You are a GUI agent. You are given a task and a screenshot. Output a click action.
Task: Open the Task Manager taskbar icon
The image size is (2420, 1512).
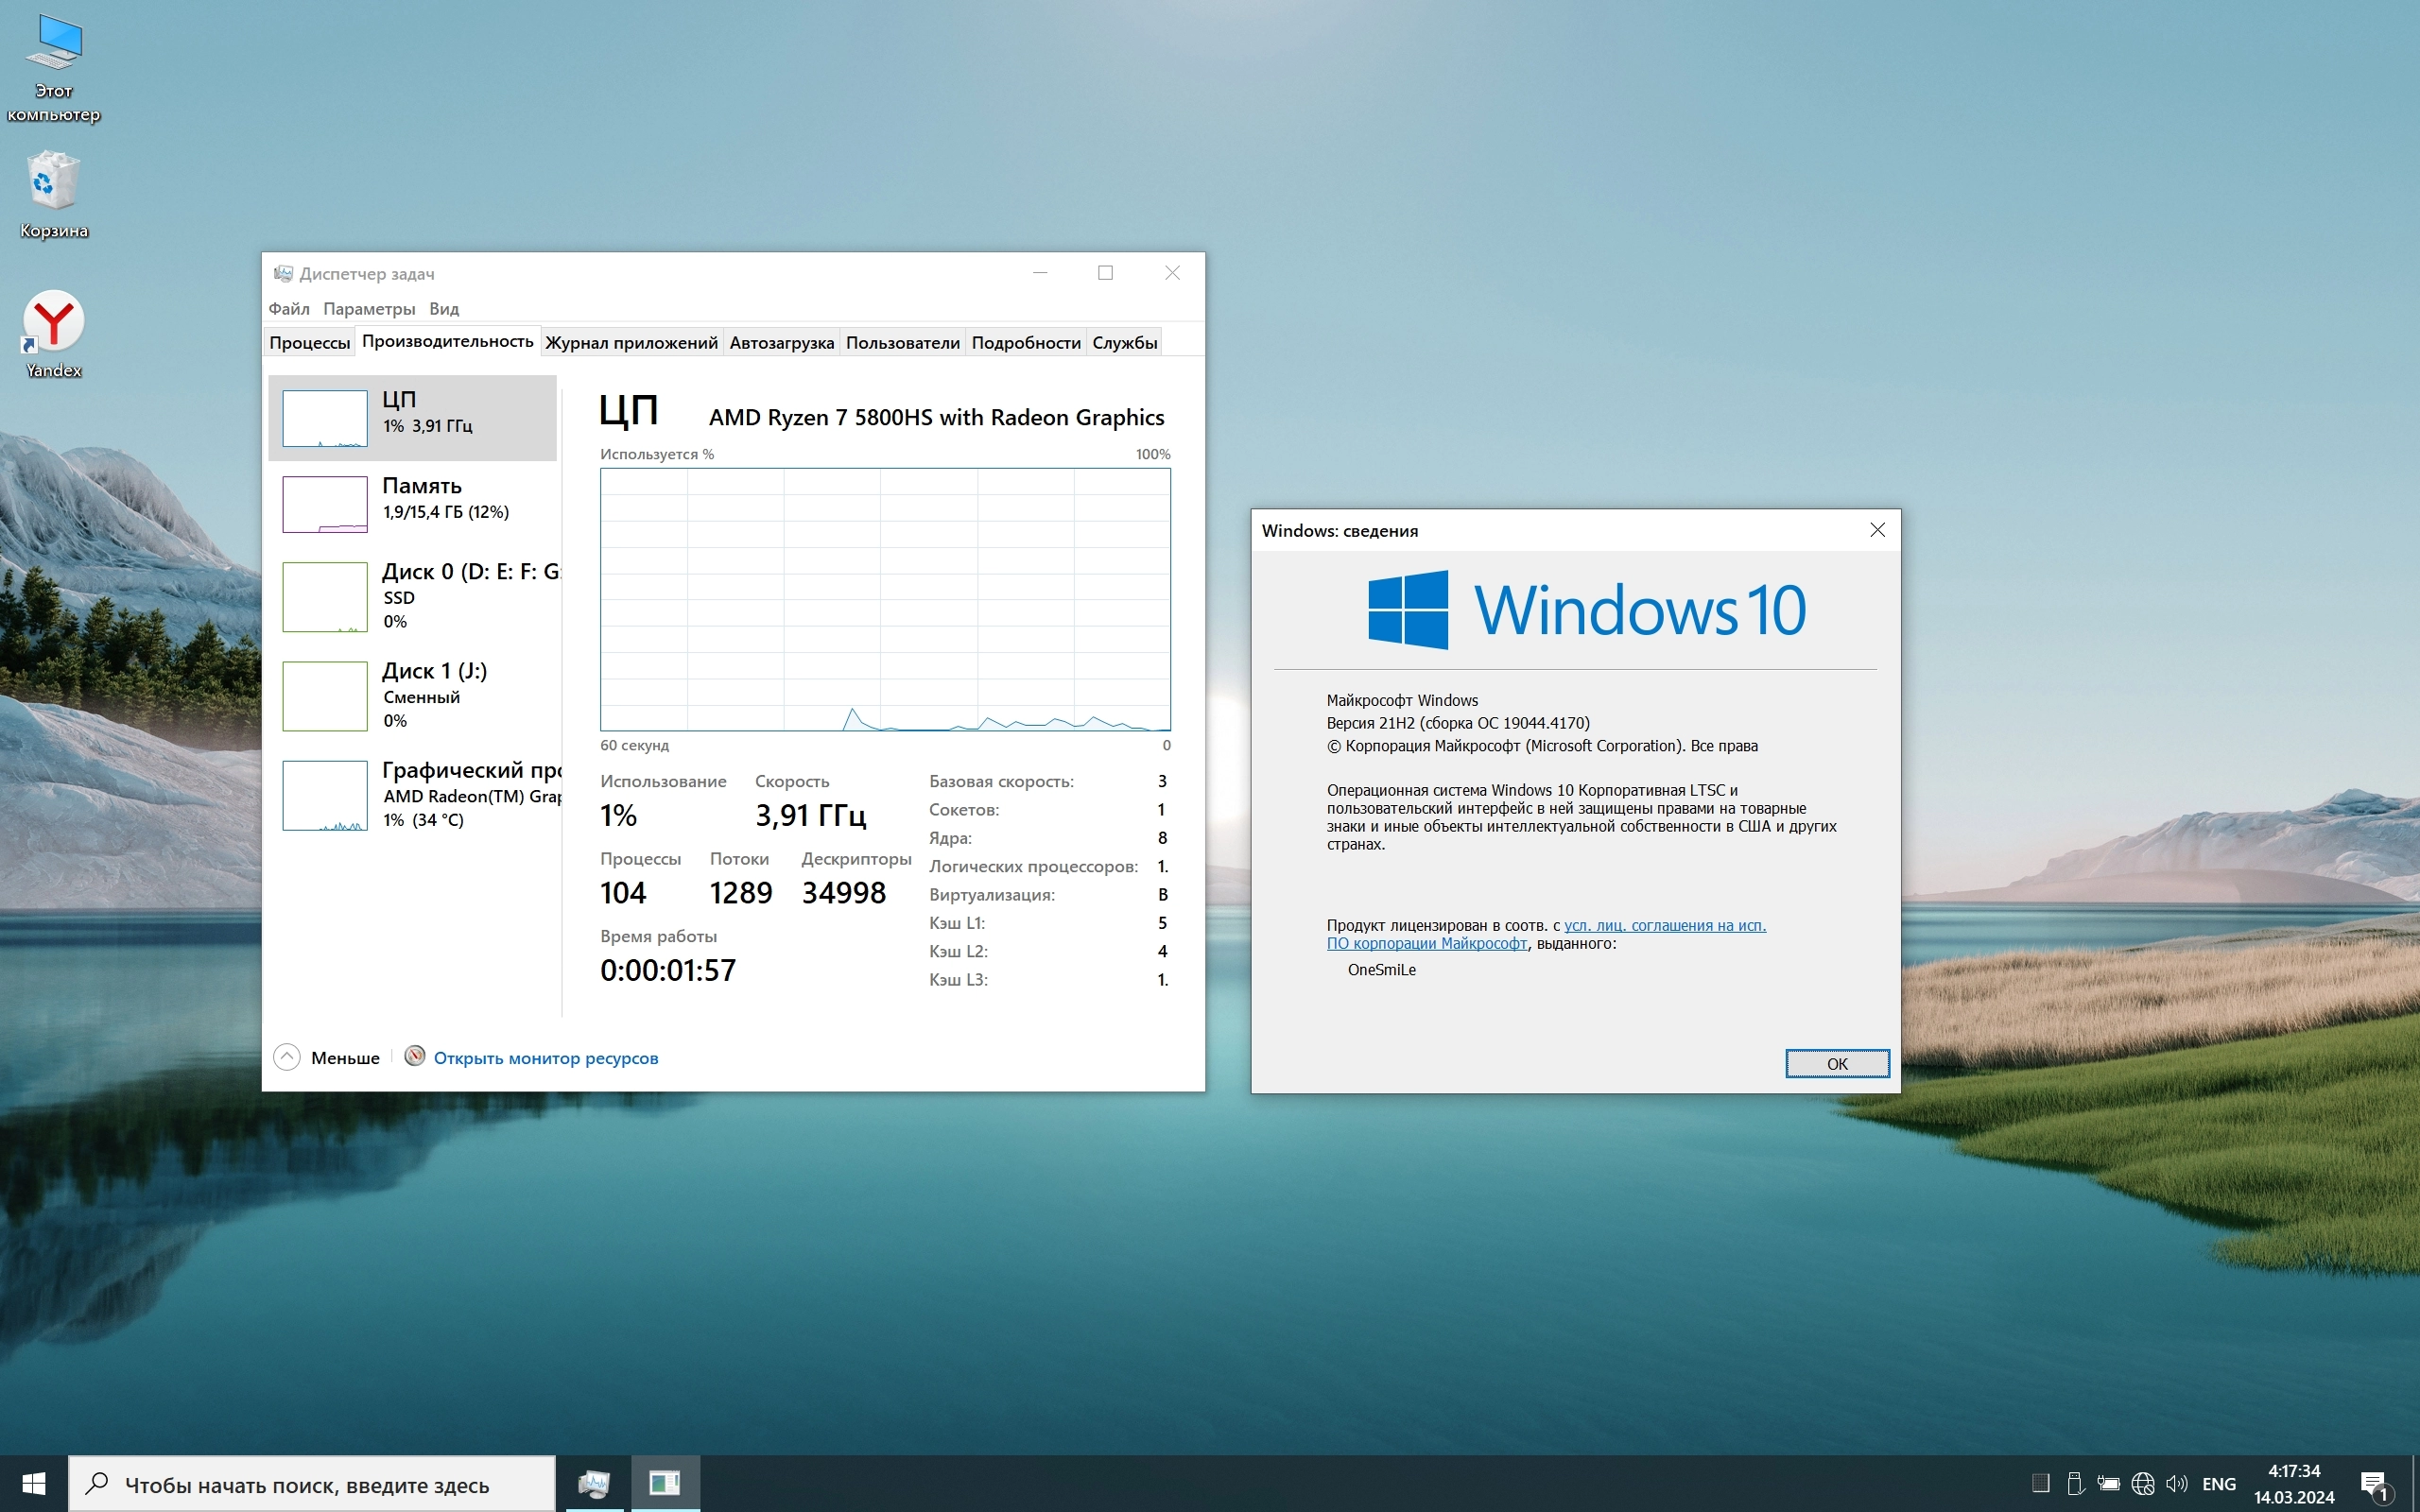pyautogui.click(x=594, y=1484)
